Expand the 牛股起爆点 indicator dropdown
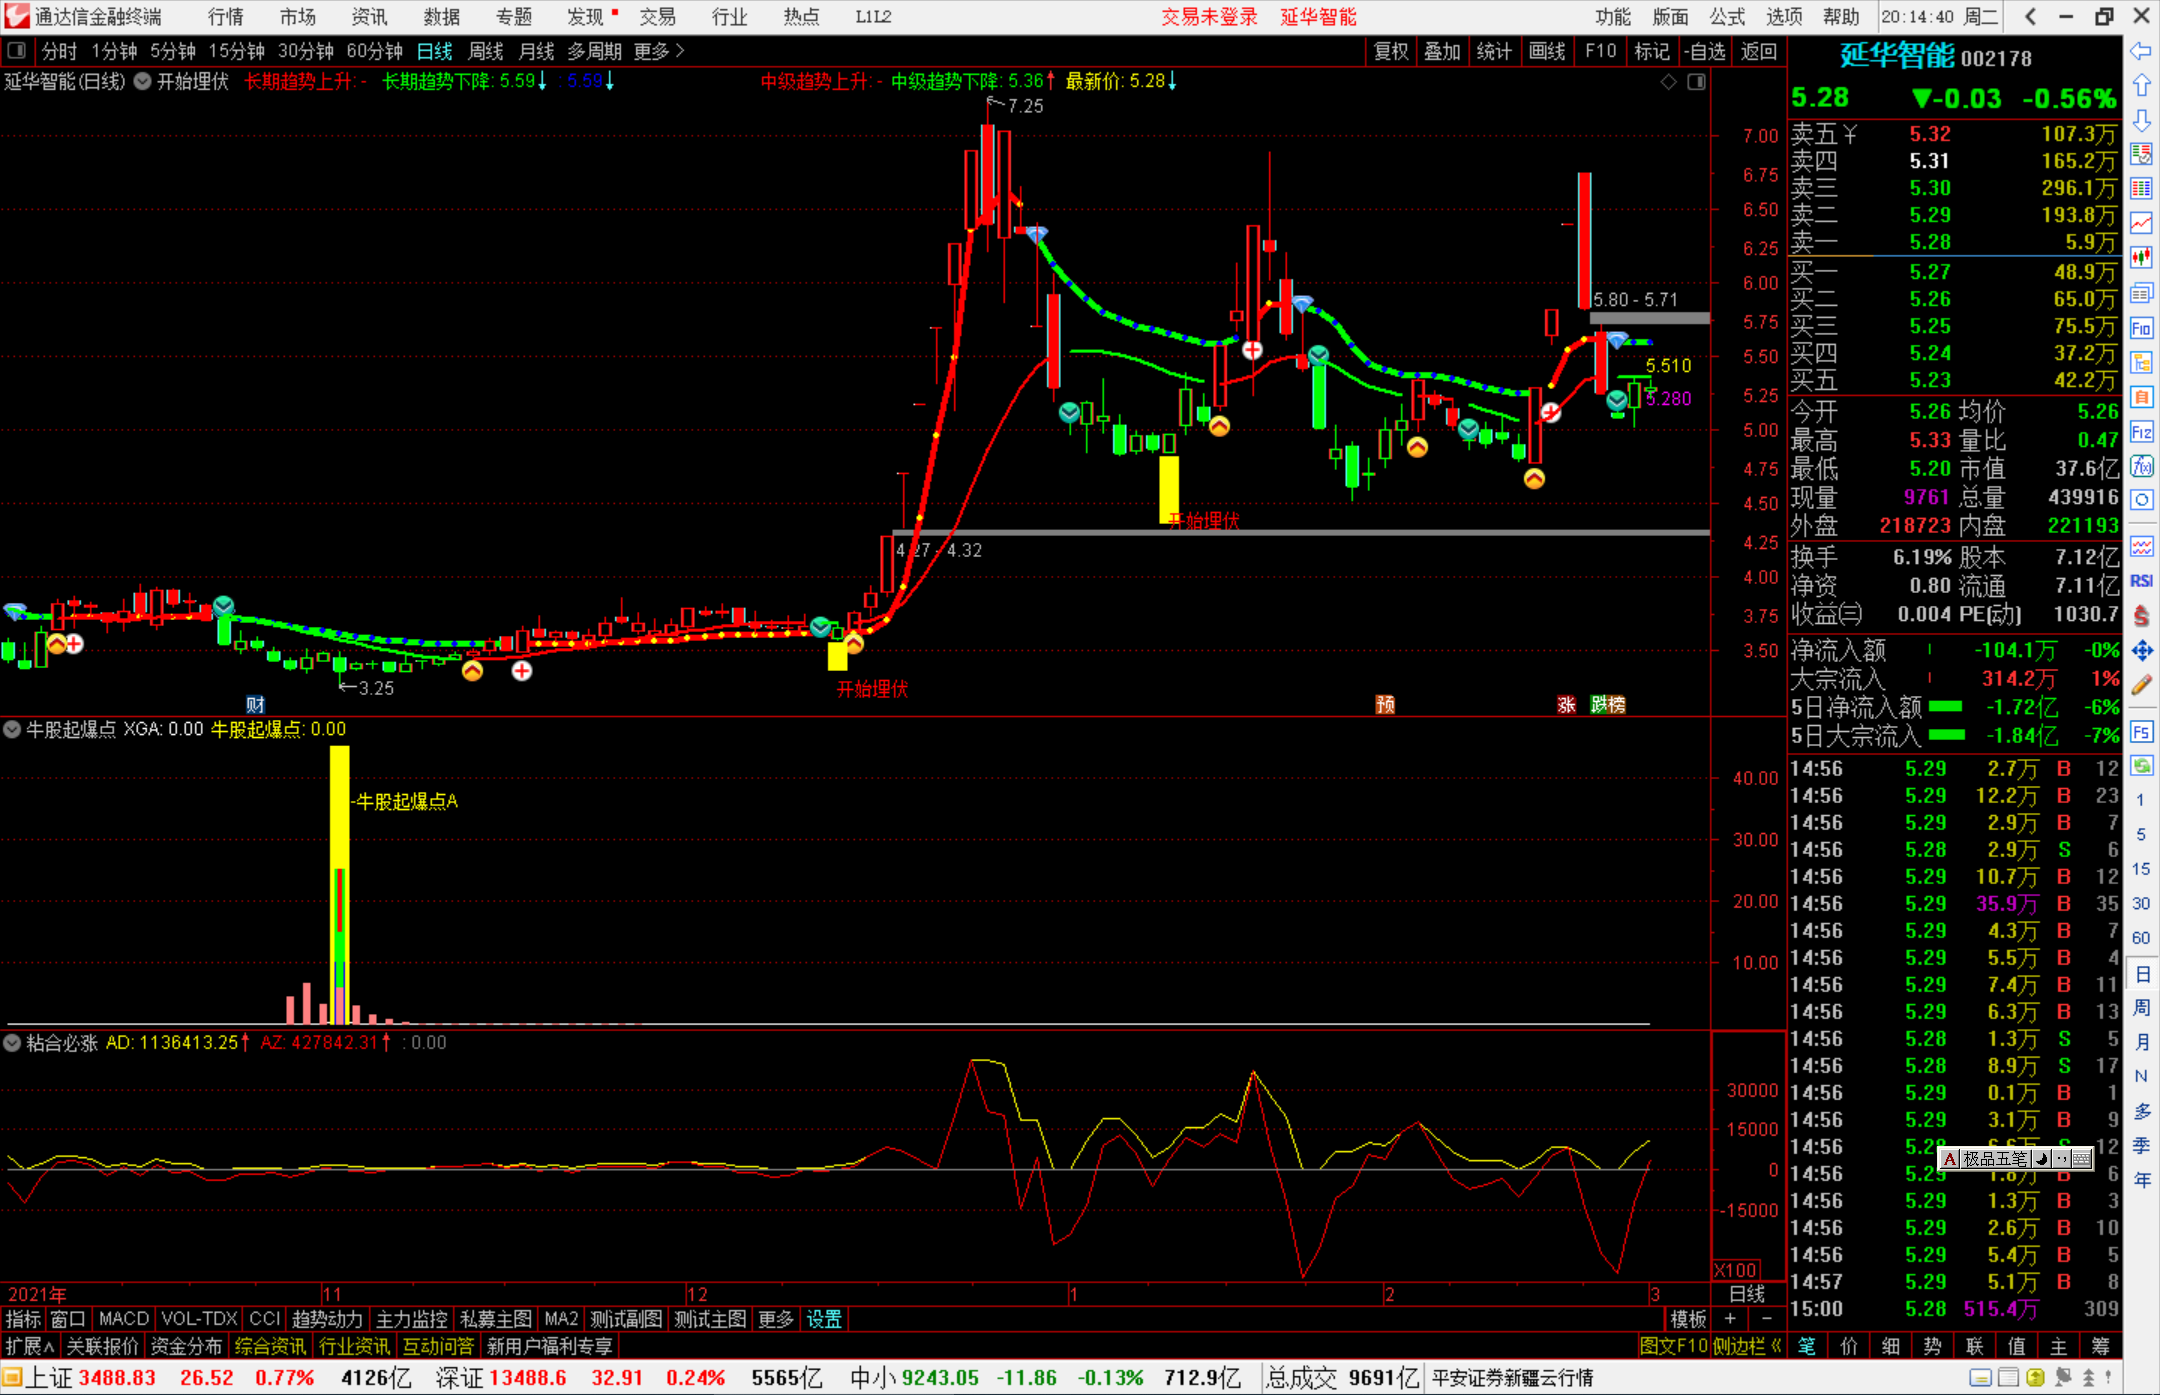 (12, 729)
